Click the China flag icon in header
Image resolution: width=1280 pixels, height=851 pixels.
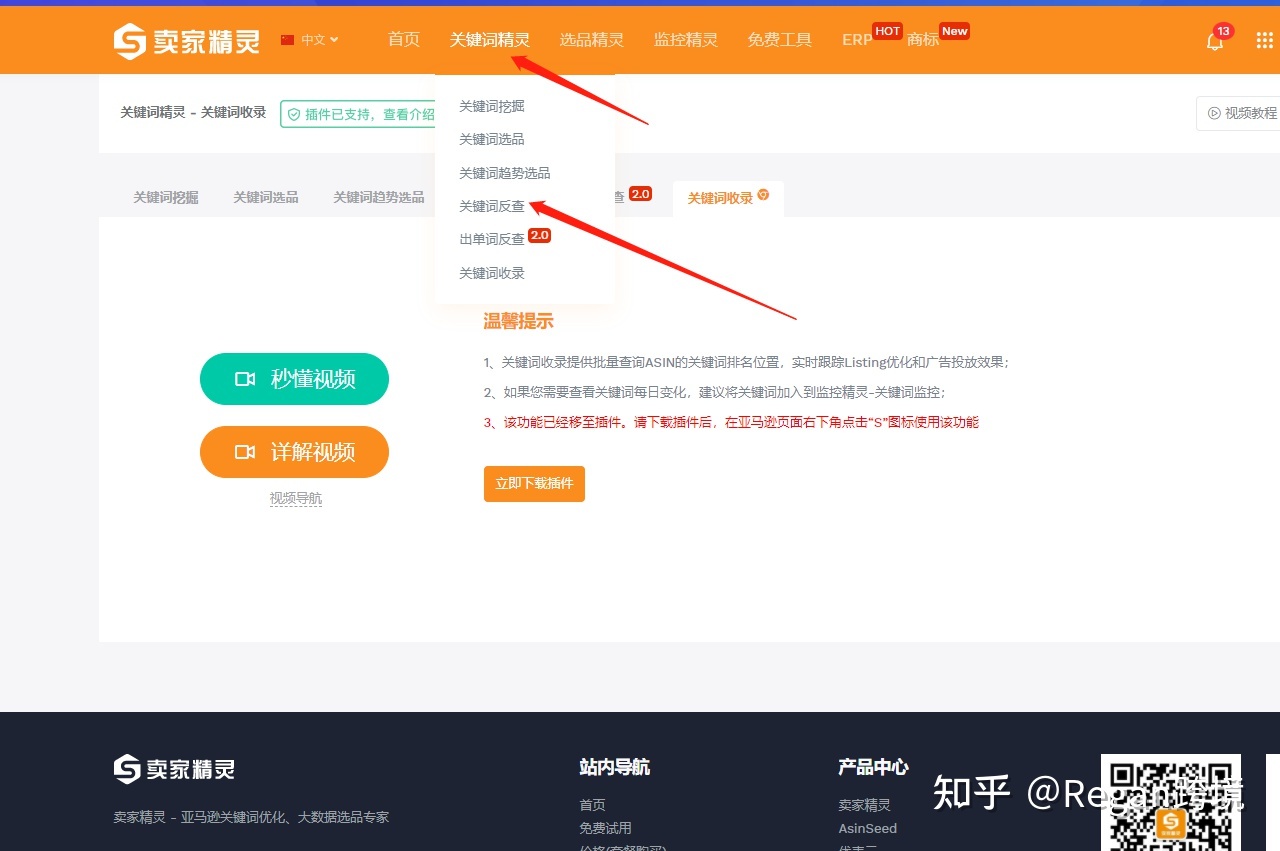point(288,40)
